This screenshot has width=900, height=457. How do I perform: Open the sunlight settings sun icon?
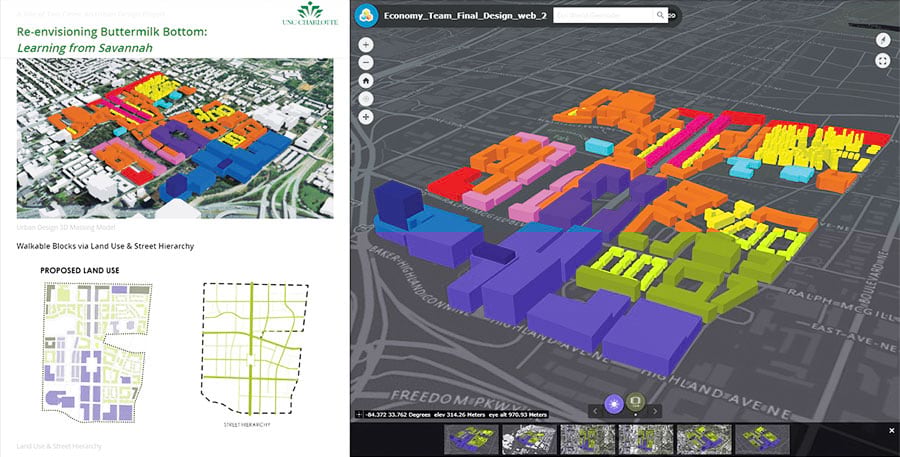[614, 402]
